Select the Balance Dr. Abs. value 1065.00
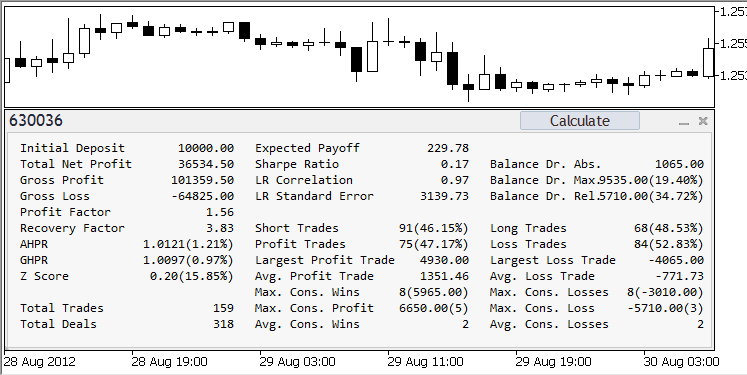The height and width of the screenshot is (375, 747). coord(679,164)
